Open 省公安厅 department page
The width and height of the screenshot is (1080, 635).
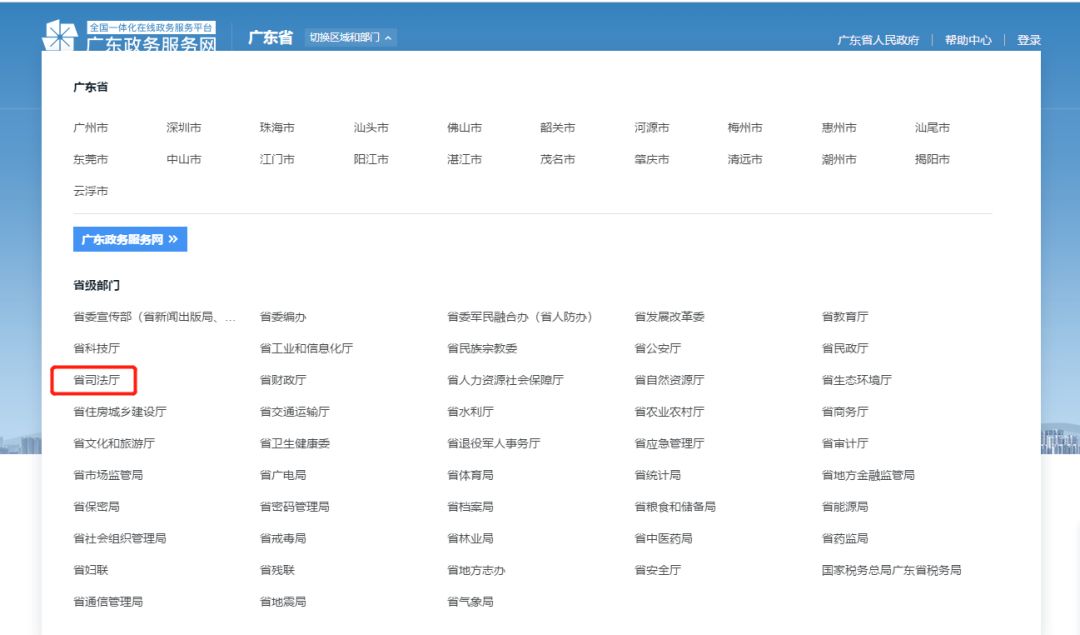click(x=659, y=347)
